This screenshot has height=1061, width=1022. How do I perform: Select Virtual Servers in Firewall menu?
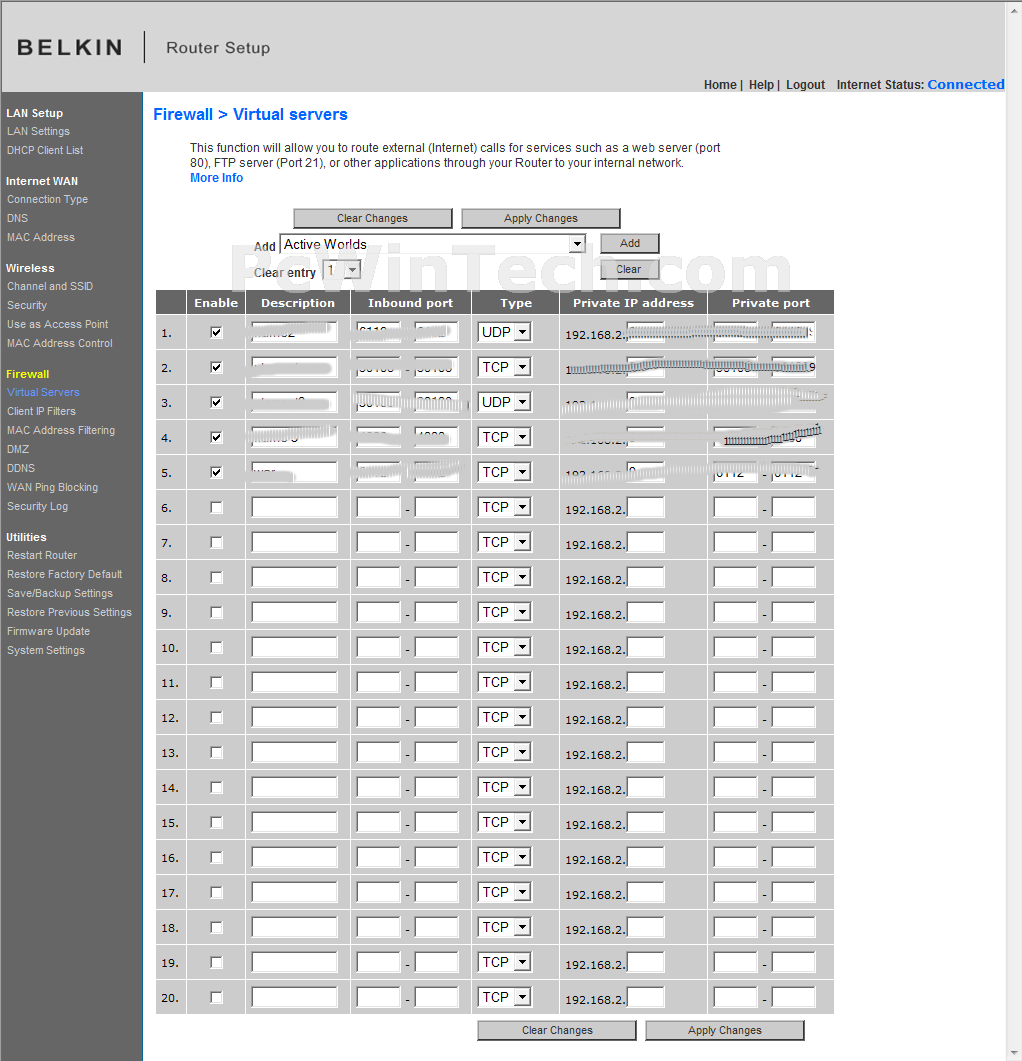coord(43,392)
